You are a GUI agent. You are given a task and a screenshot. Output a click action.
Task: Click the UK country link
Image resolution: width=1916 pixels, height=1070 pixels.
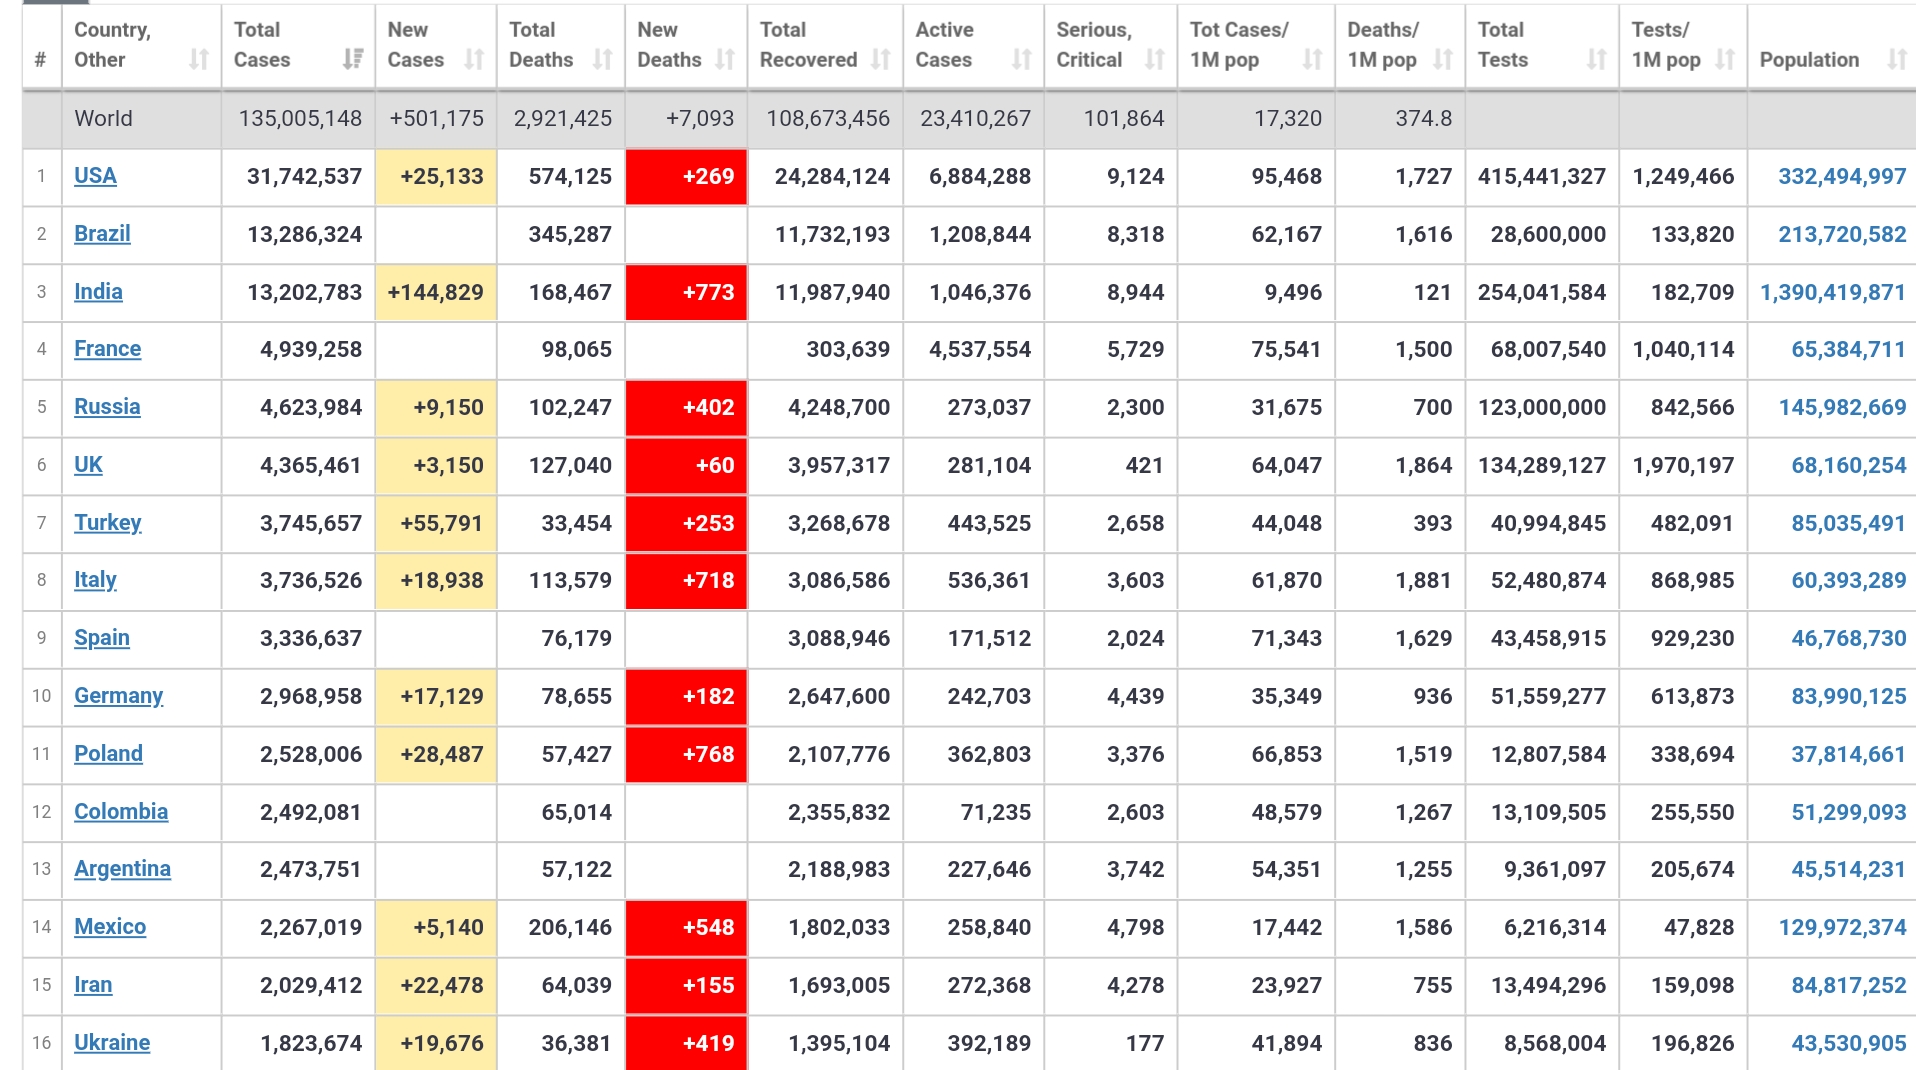point(88,465)
